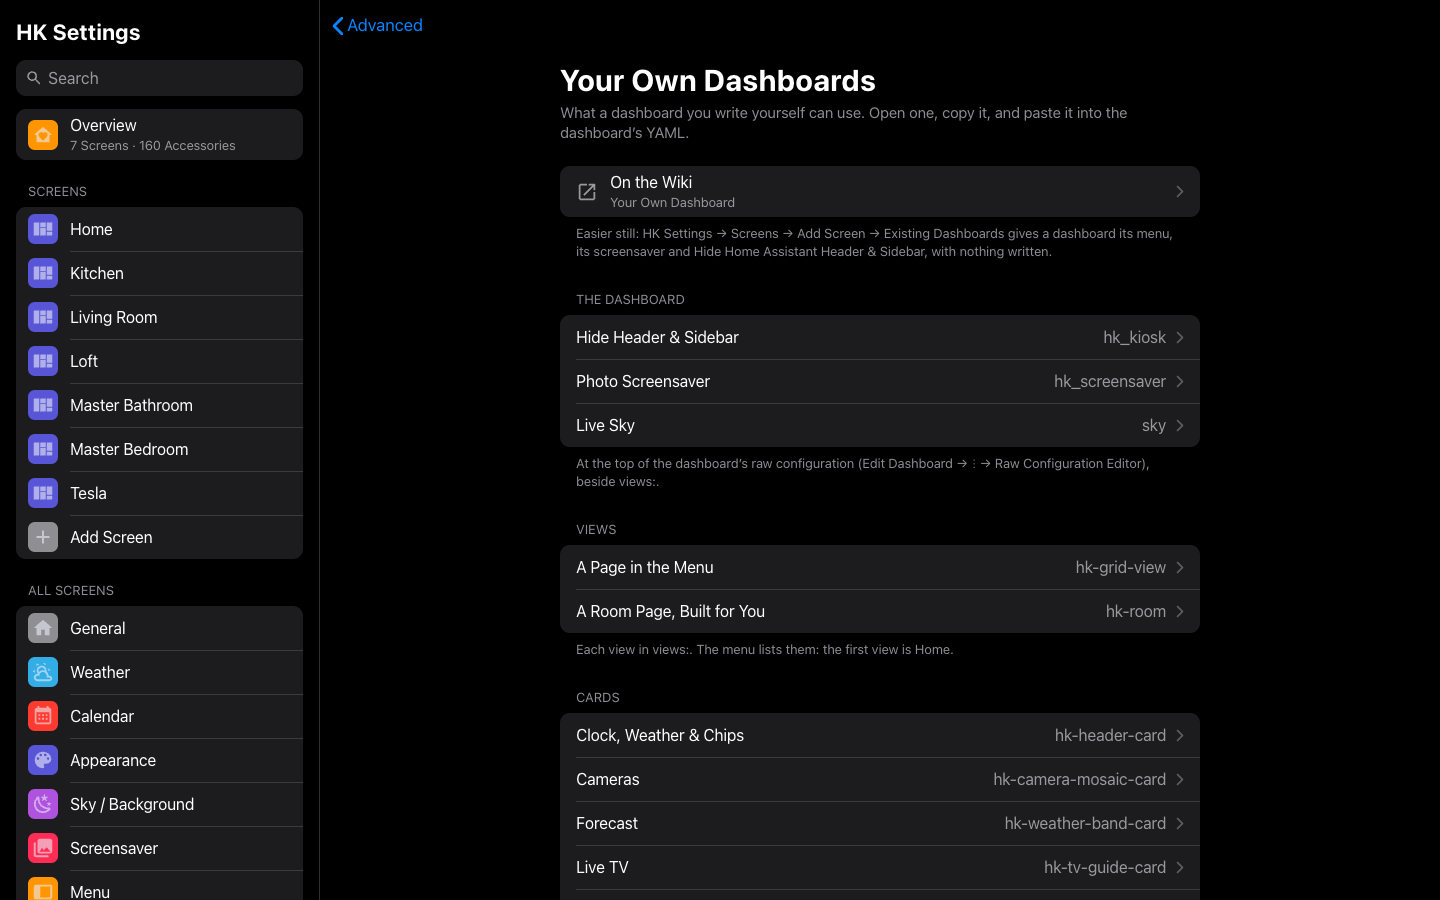This screenshot has width=1440, height=900.
Task: Open Overview in the sidebar
Action: click(159, 135)
